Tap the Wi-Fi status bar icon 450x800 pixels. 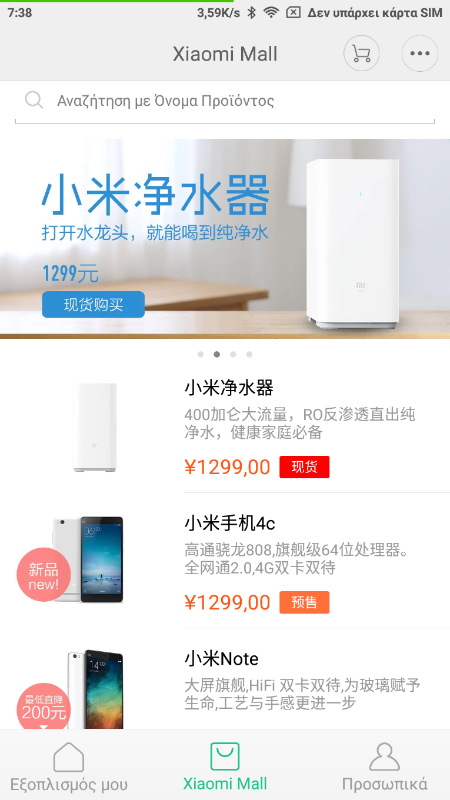tap(271, 13)
